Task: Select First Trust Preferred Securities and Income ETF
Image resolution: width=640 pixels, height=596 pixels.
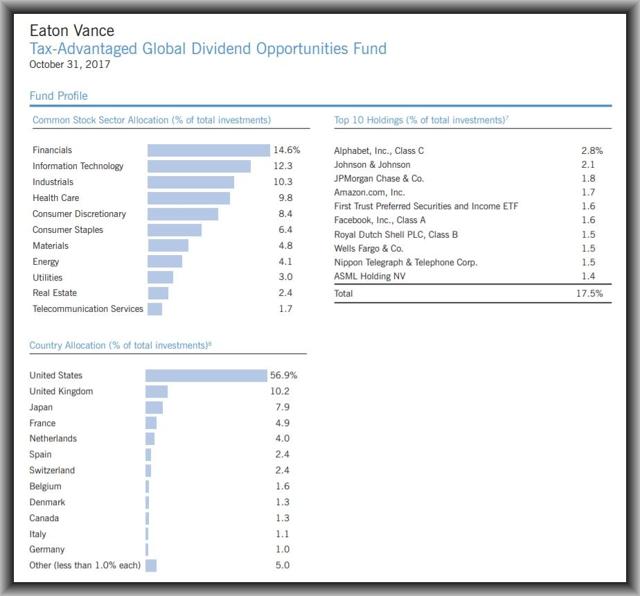Action: (426, 207)
